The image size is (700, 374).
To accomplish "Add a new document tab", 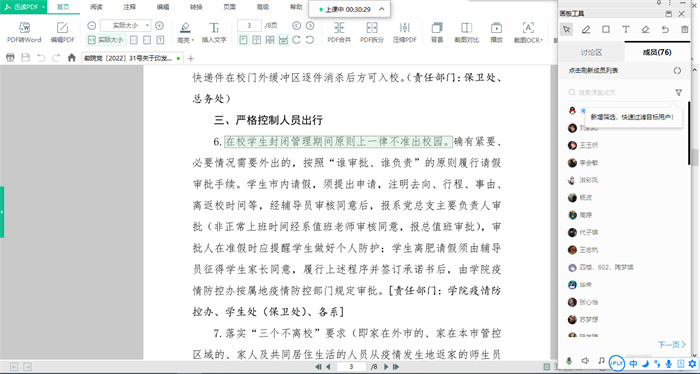I will click(x=191, y=58).
